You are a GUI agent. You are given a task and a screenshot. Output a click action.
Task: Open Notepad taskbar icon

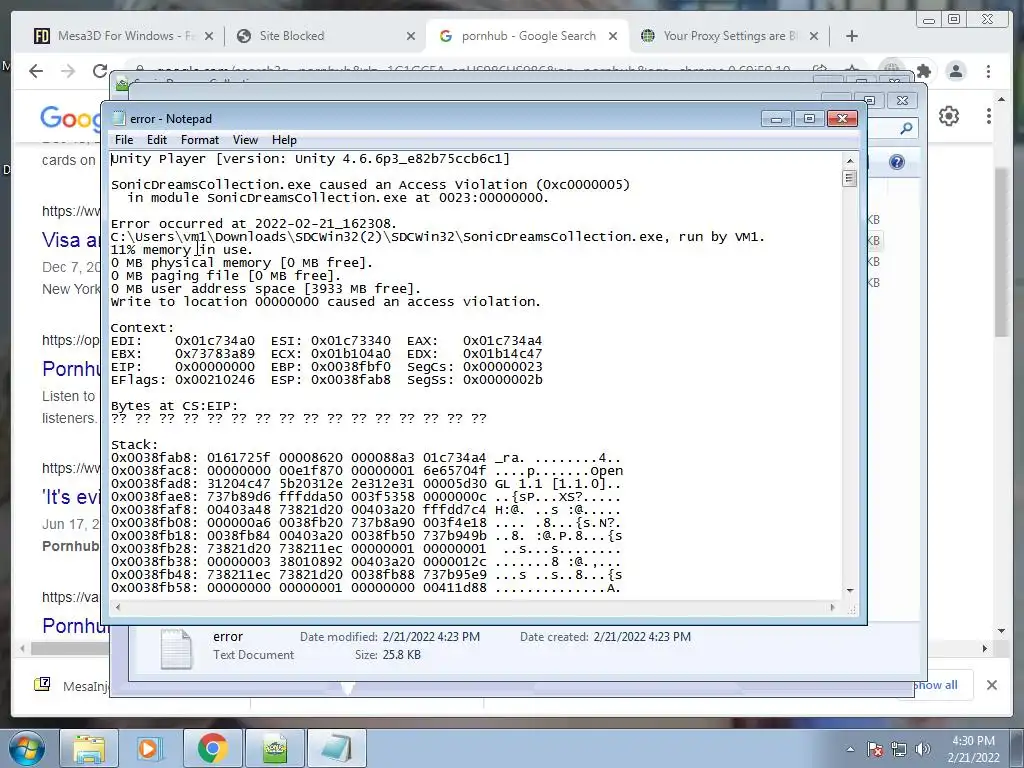pos(336,748)
